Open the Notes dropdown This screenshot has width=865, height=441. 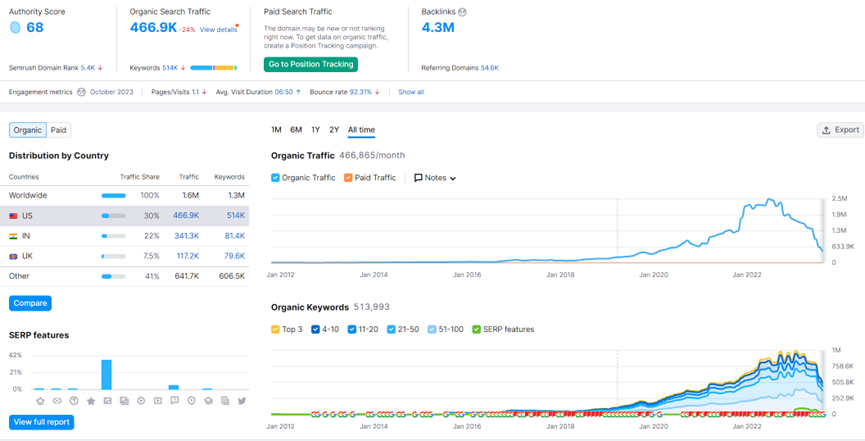pyautogui.click(x=435, y=178)
